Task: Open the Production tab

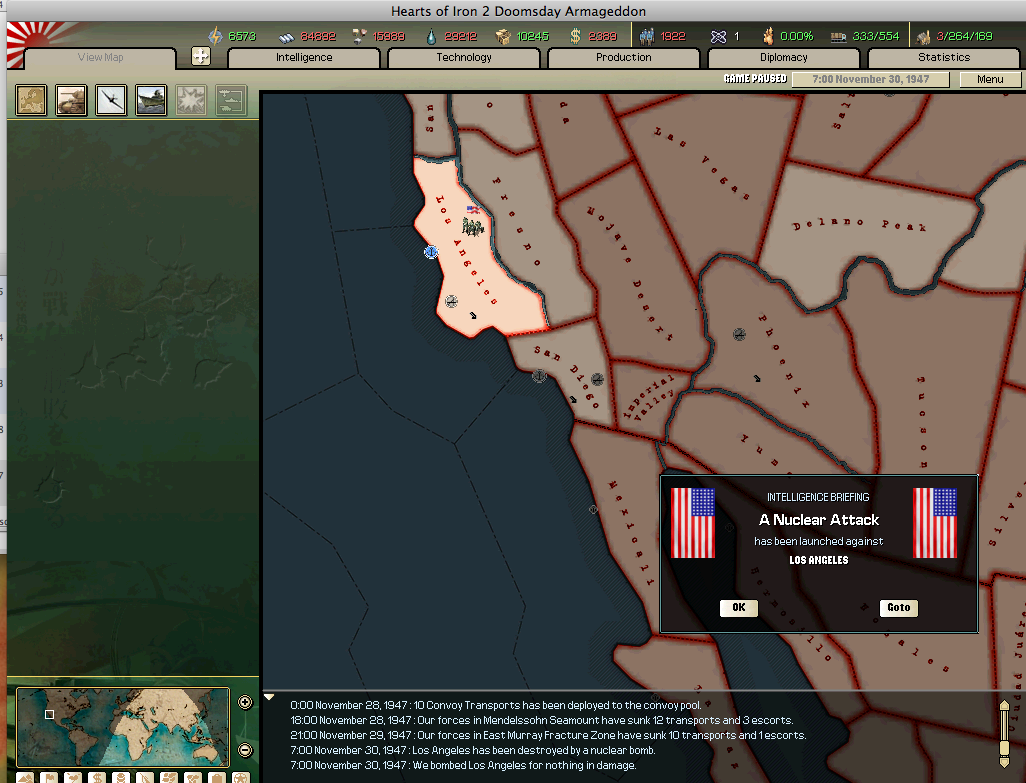Action: tap(624, 58)
